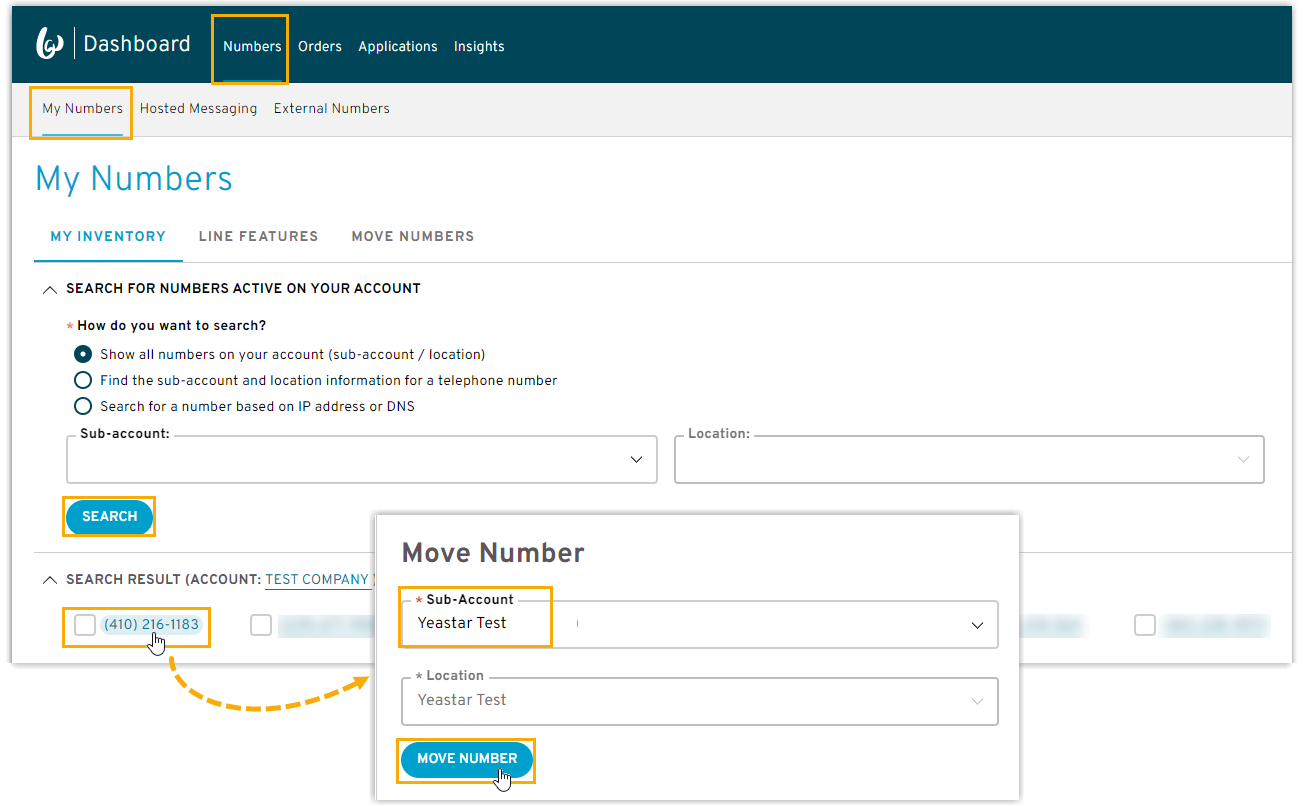Select Search by IP address or DNS radio
This screenshot has height=806, width=1304.
pos(84,407)
